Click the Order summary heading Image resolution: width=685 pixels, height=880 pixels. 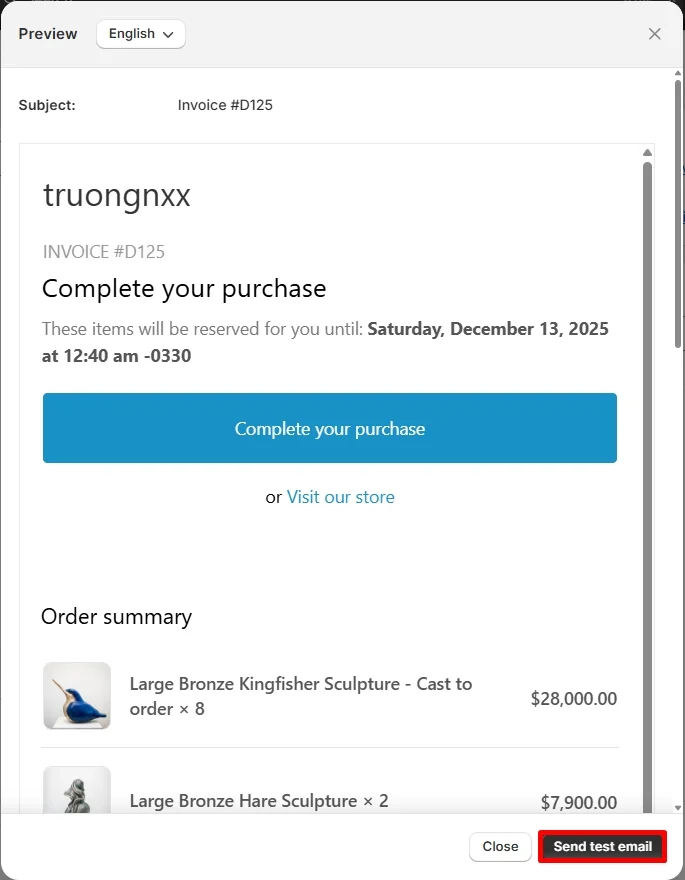pyautogui.click(x=116, y=617)
